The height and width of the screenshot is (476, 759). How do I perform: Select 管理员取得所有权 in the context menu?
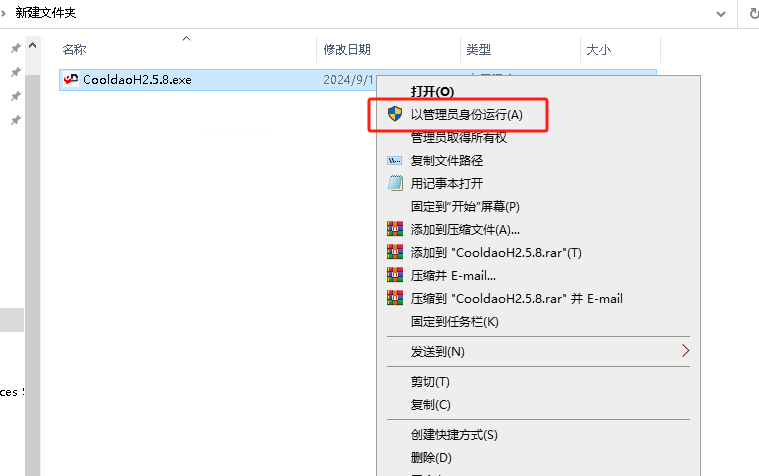pyautogui.click(x=459, y=137)
